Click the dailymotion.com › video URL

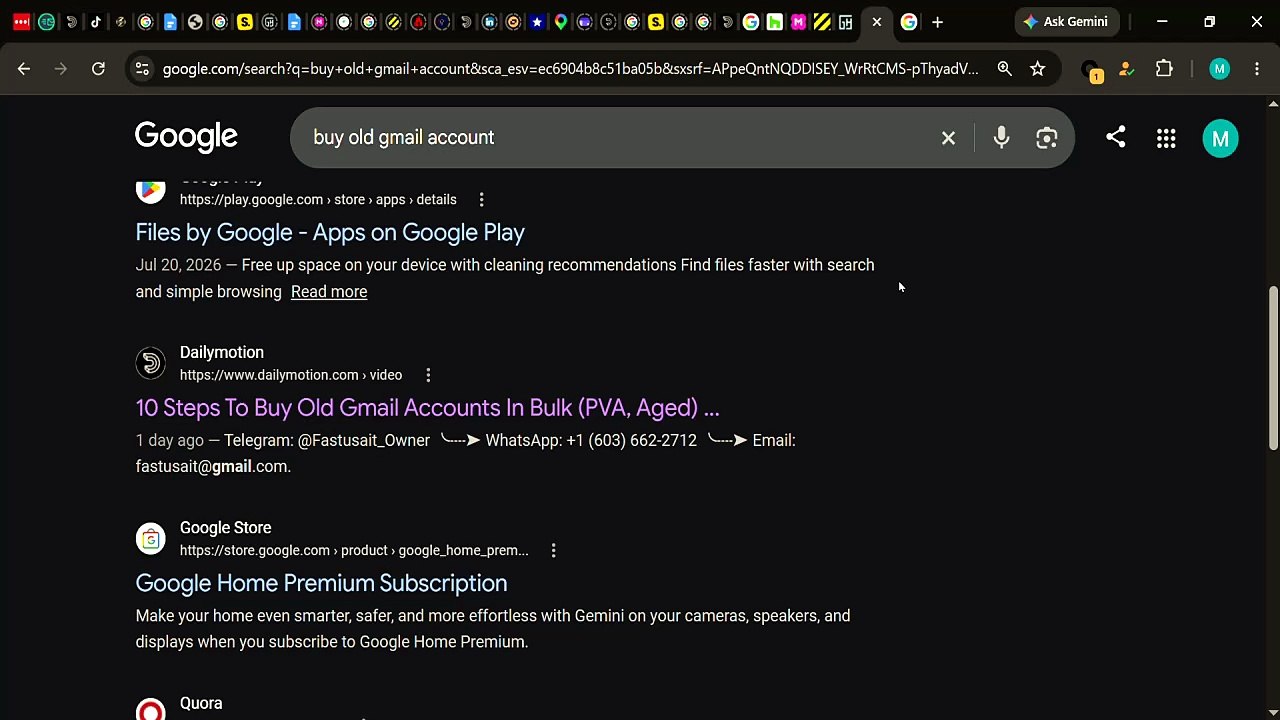pos(291,375)
